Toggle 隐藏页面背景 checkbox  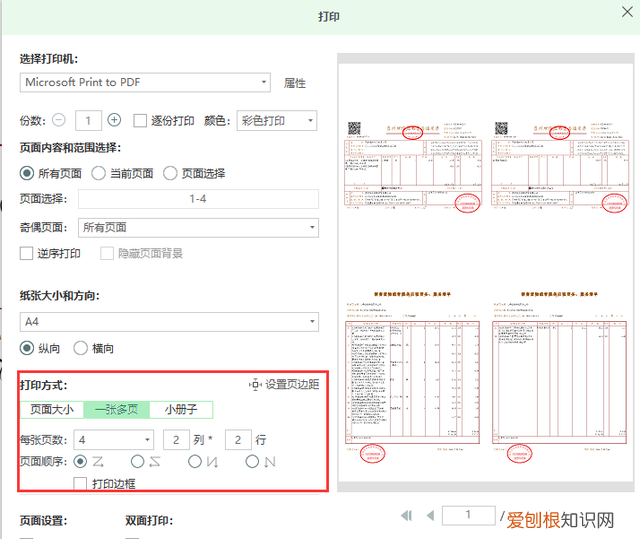click(x=107, y=253)
